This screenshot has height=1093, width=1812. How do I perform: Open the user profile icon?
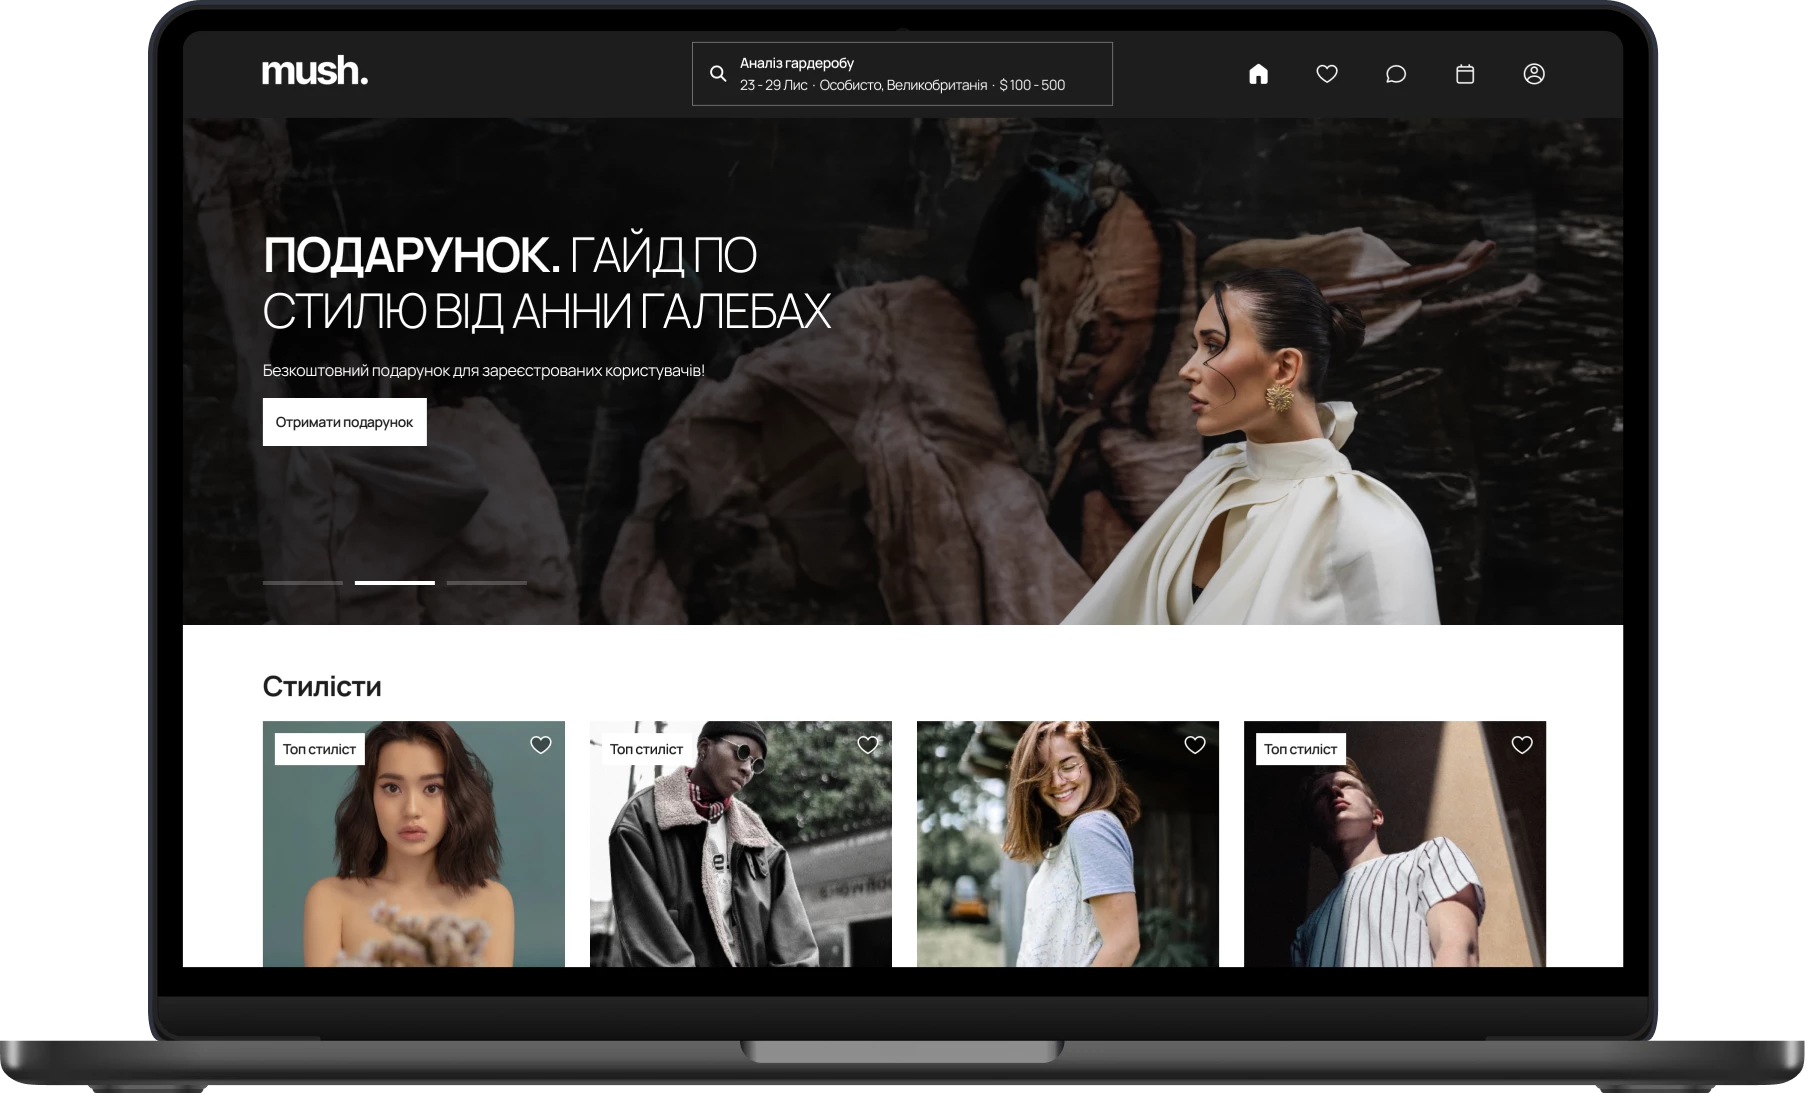(x=1534, y=74)
